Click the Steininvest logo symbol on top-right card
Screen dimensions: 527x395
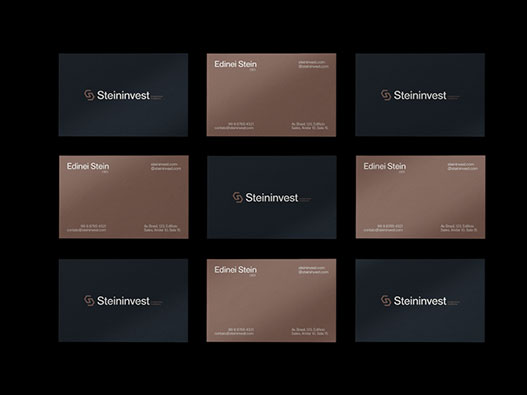pyautogui.click(x=386, y=95)
